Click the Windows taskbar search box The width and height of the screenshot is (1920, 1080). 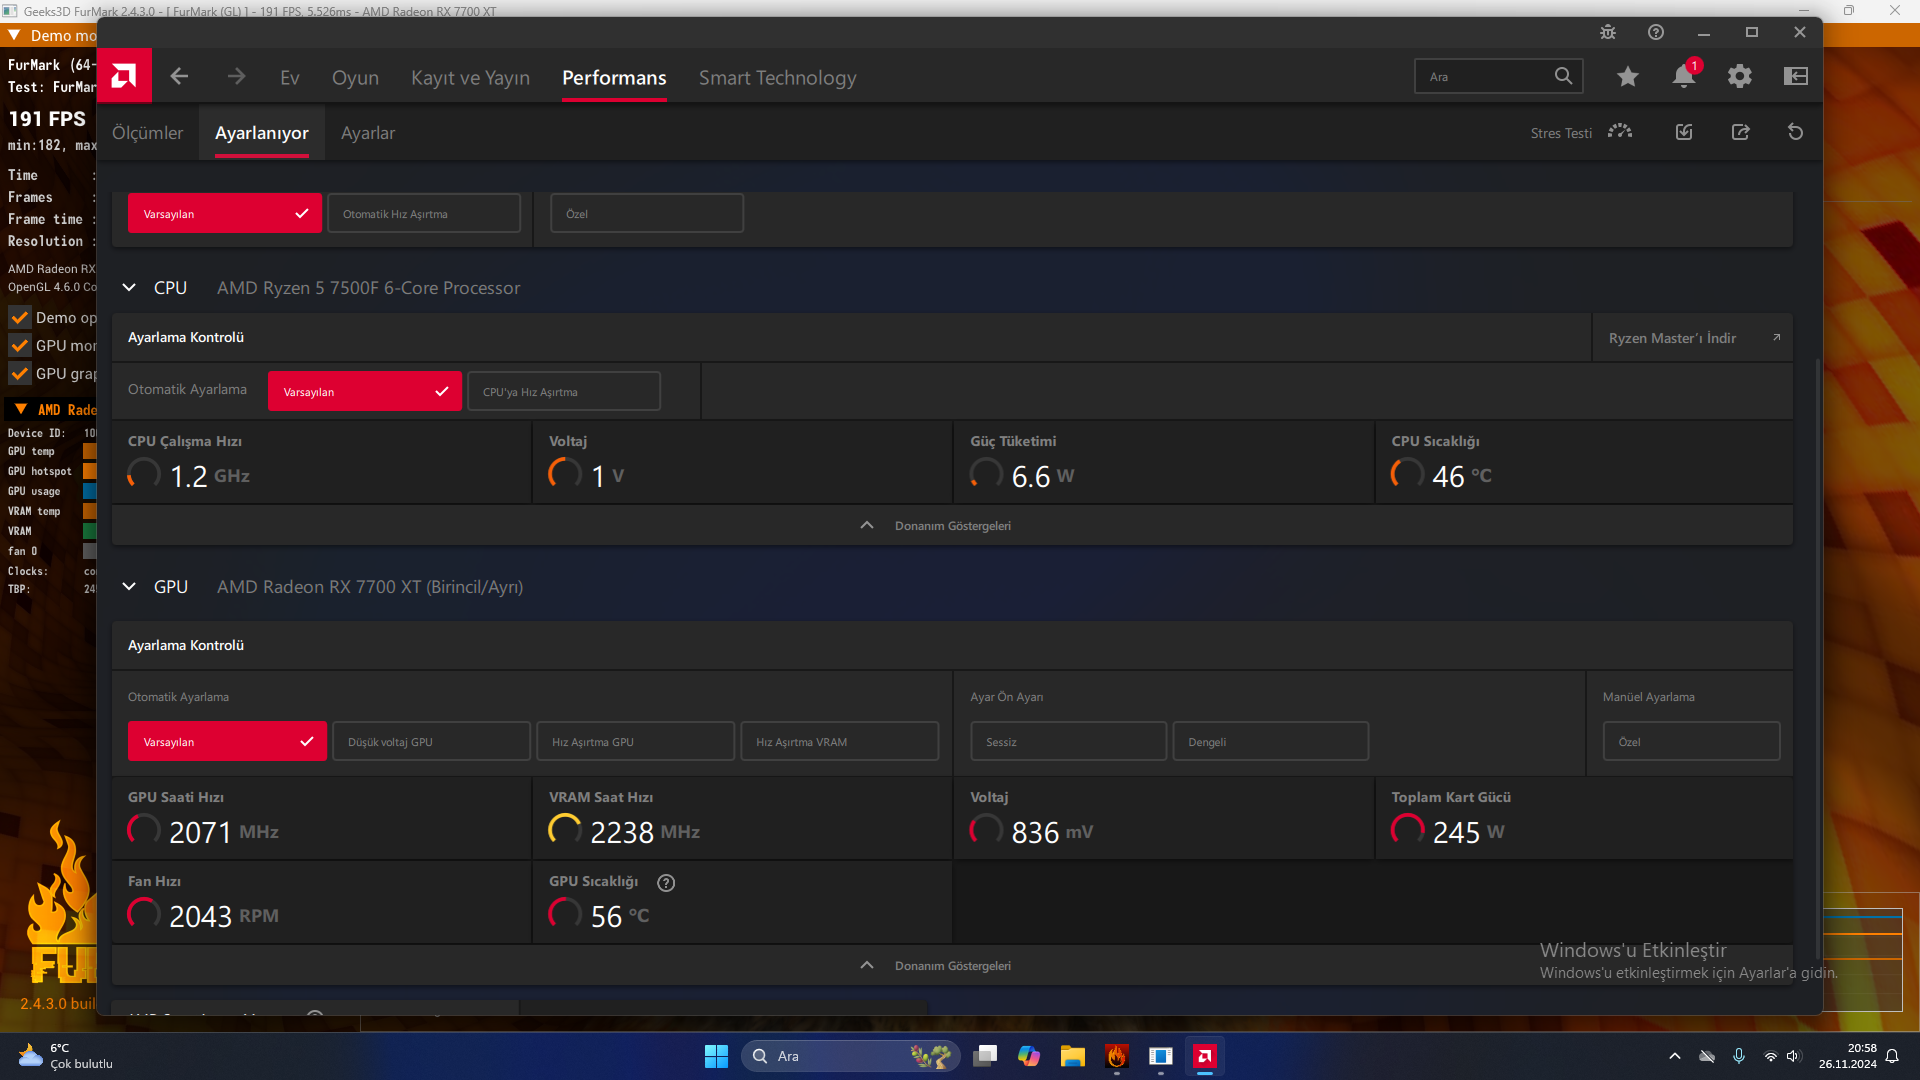click(x=851, y=1056)
